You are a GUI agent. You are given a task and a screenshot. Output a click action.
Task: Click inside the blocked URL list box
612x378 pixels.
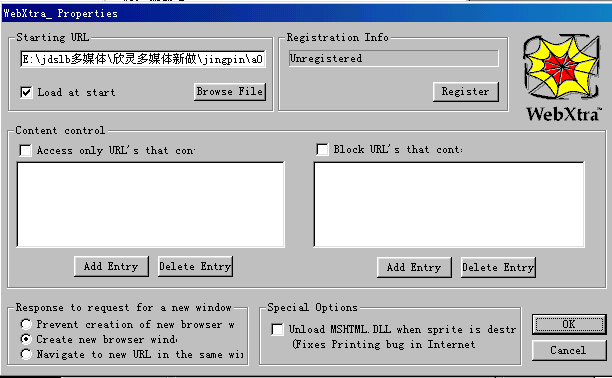tap(449, 205)
